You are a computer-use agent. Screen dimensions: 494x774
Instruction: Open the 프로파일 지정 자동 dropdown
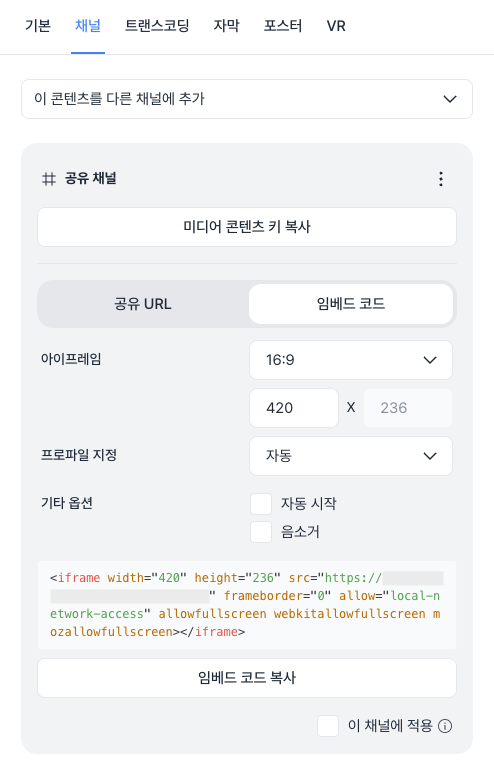351,456
